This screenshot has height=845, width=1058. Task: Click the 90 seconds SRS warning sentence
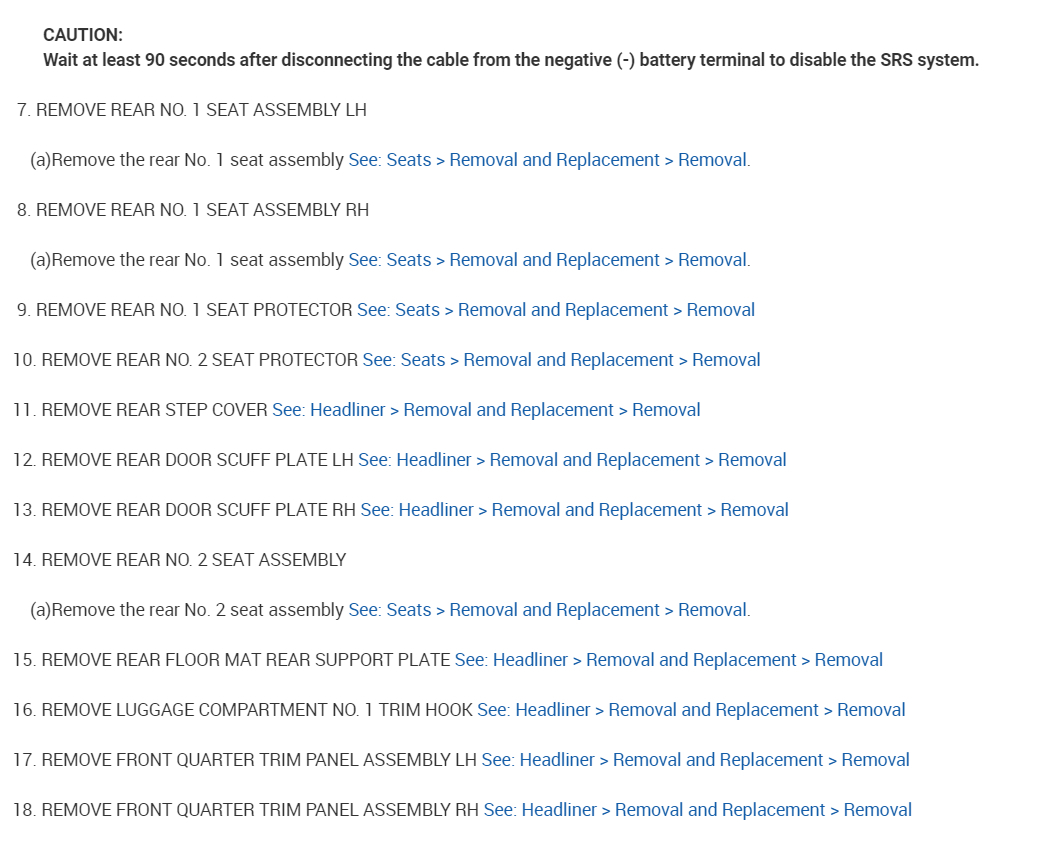(x=510, y=60)
